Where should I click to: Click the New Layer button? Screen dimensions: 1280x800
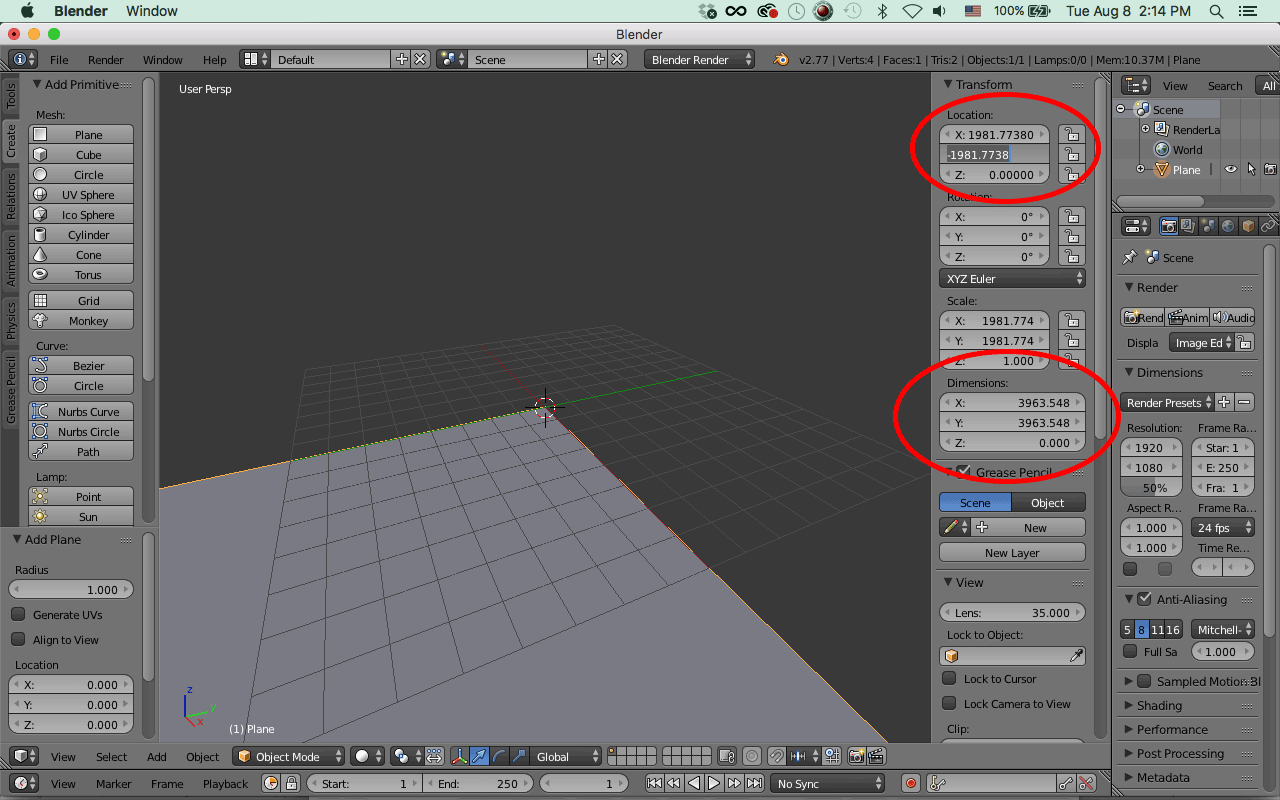[x=1012, y=553]
